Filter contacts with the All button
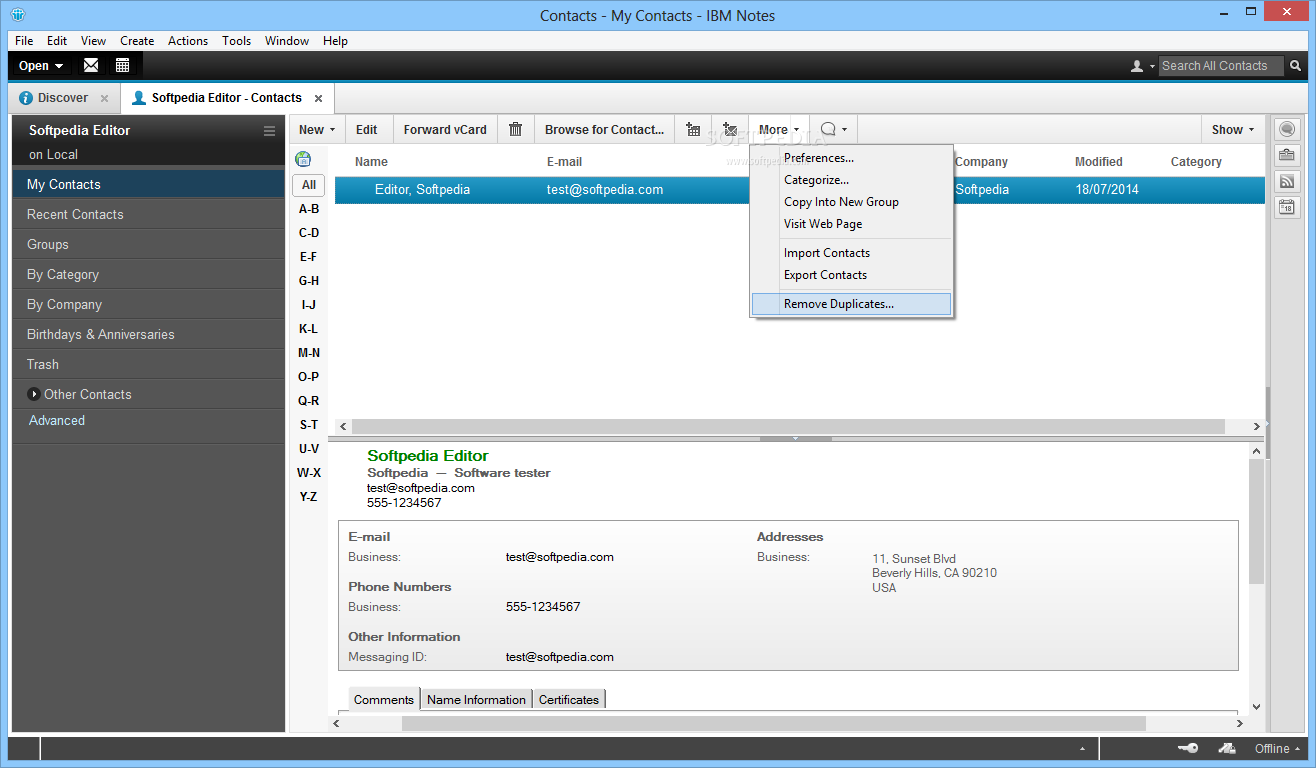 pyautogui.click(x=309, y=185)
